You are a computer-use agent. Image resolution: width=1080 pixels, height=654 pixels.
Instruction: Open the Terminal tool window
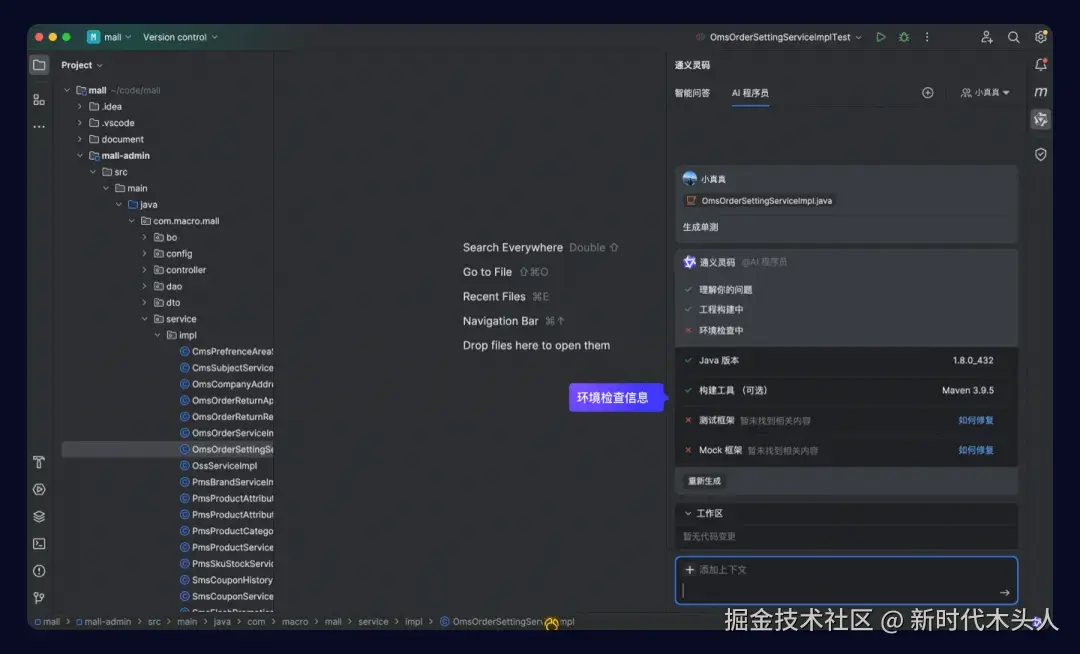pyautogui.click(x=39, y=544)
